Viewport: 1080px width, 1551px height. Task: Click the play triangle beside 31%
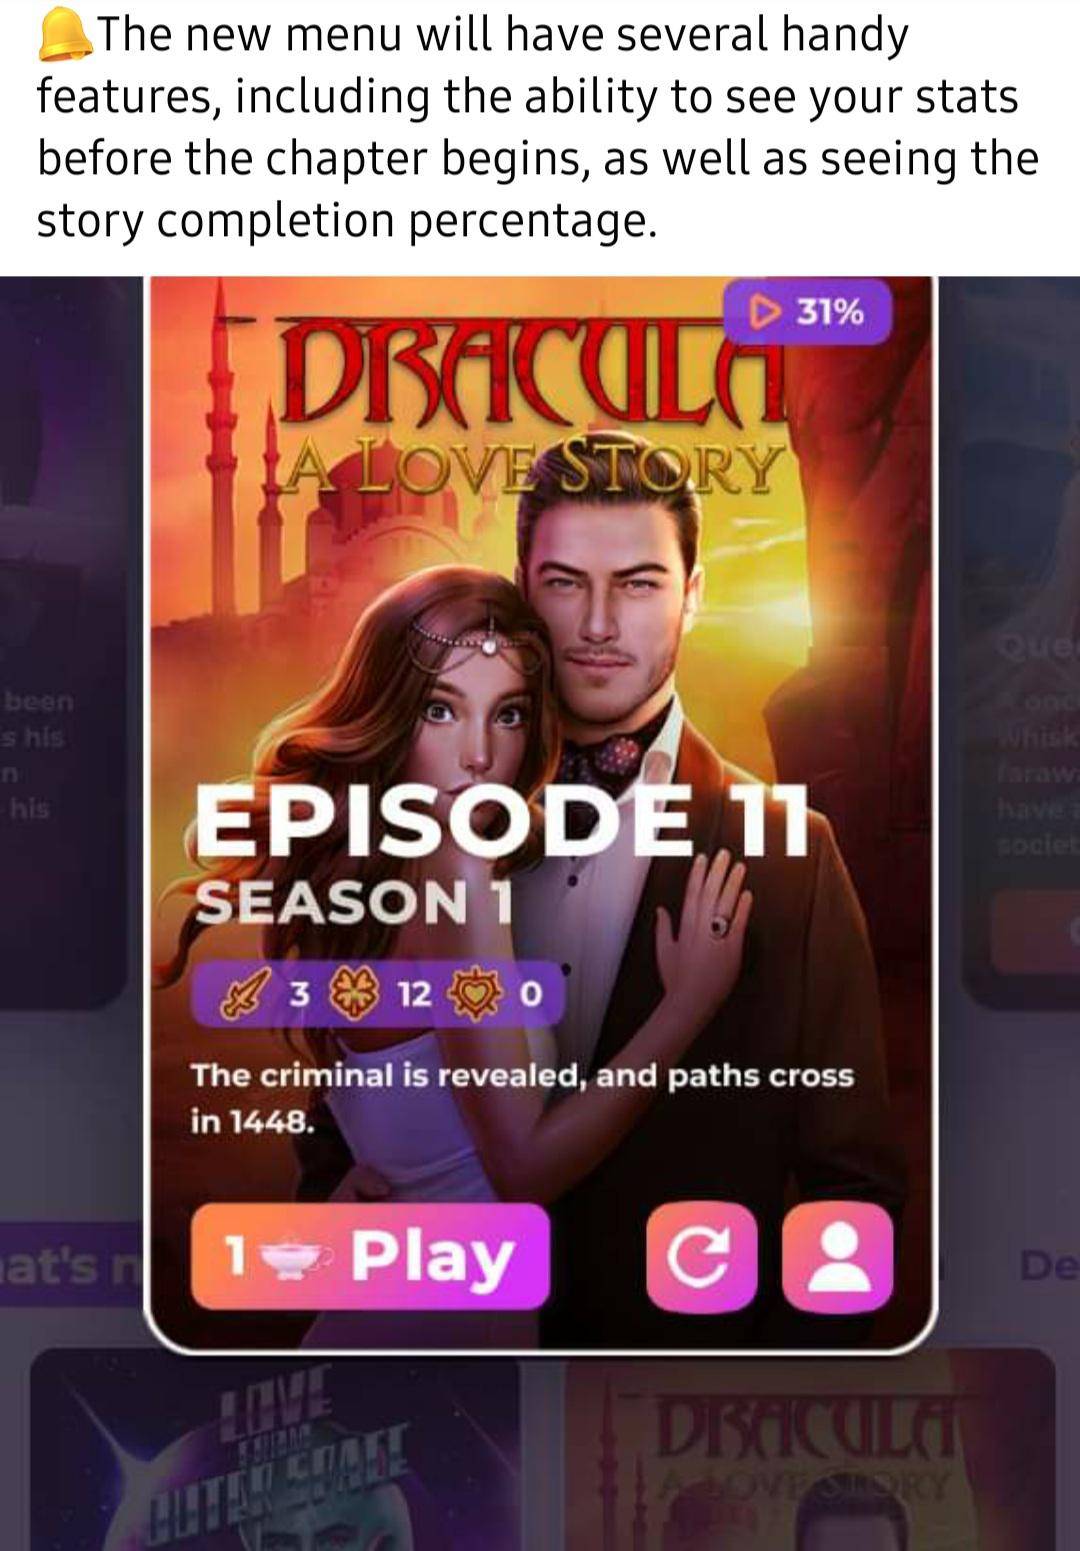point(765,313)
